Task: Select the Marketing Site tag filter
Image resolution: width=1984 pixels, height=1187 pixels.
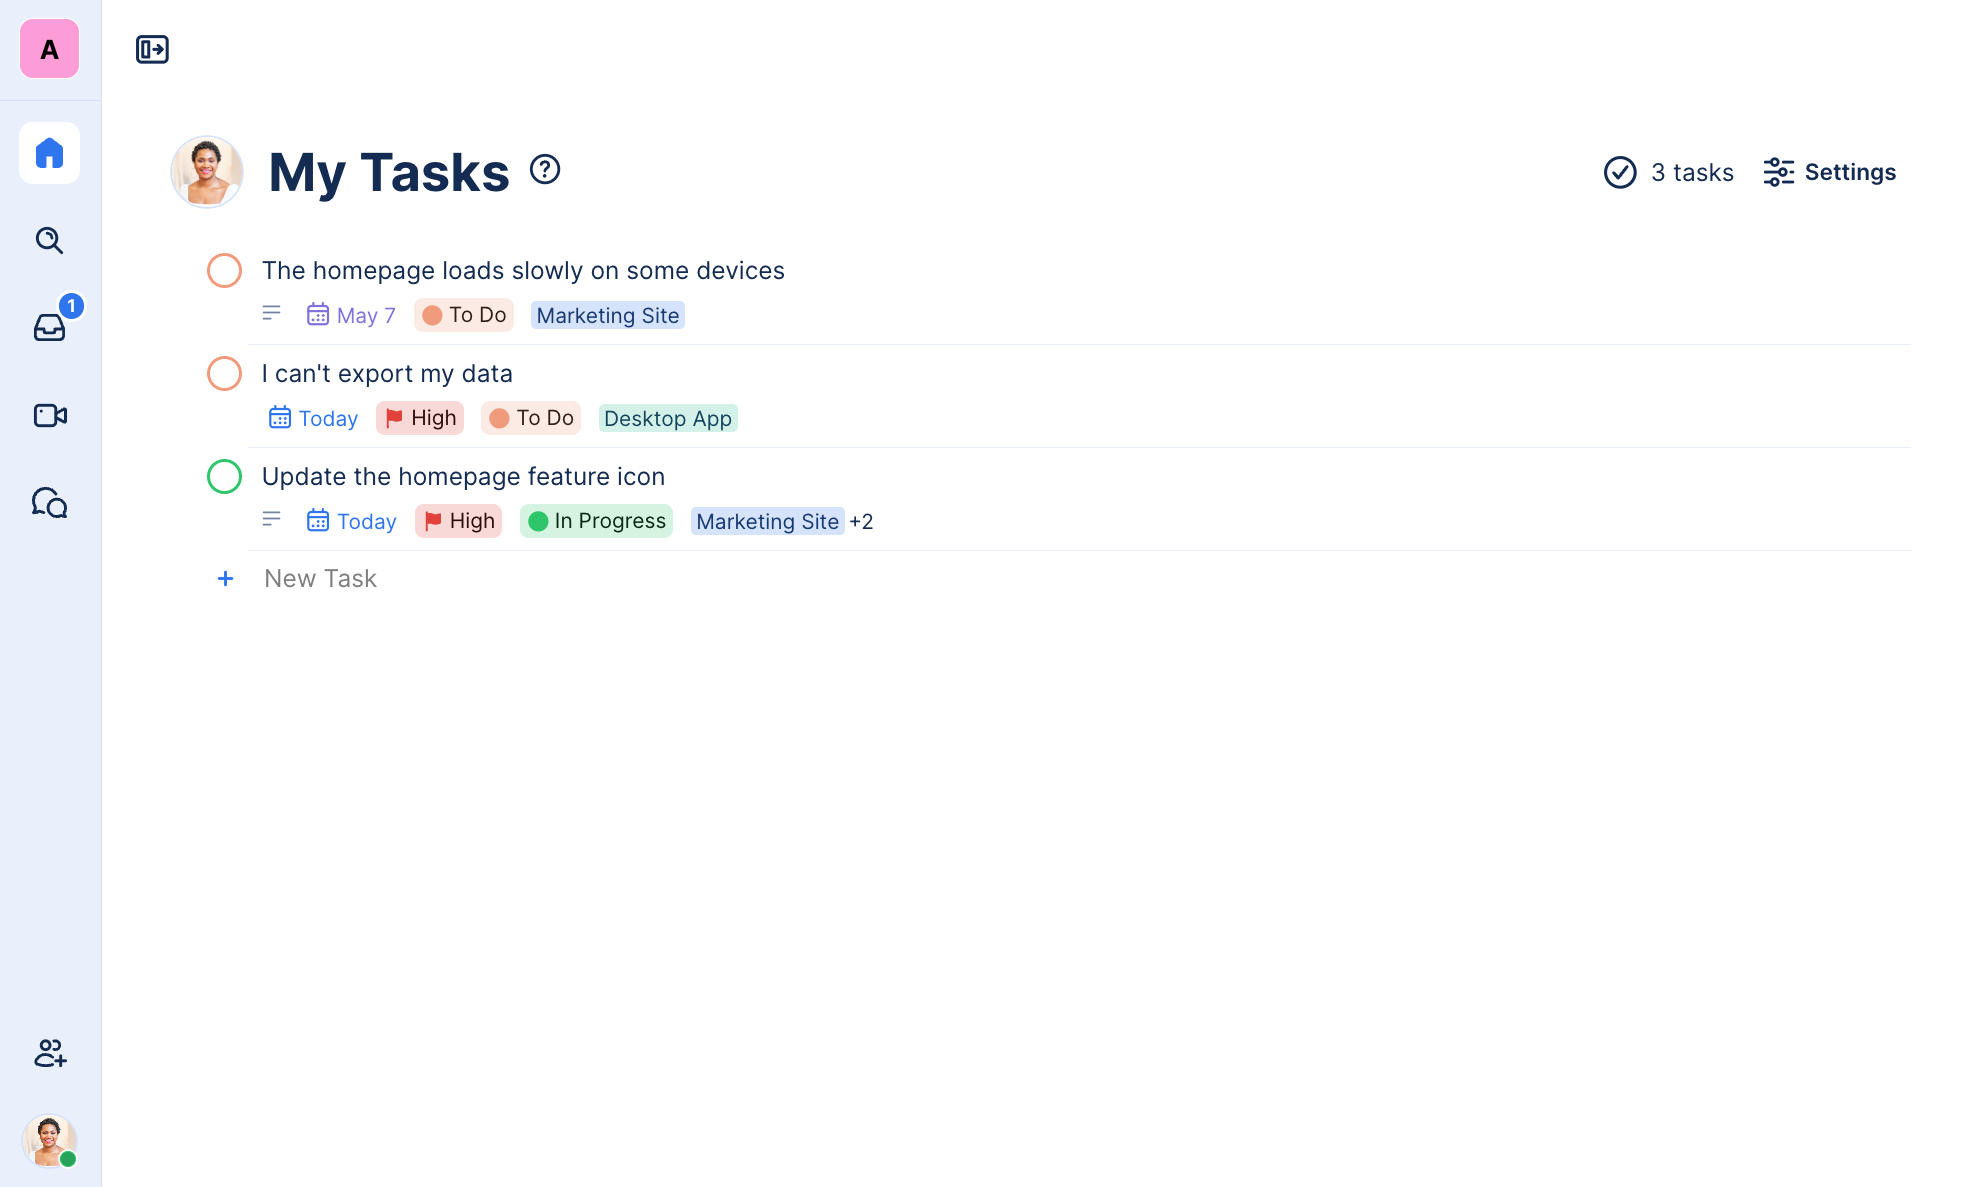Action: (608, 314)
